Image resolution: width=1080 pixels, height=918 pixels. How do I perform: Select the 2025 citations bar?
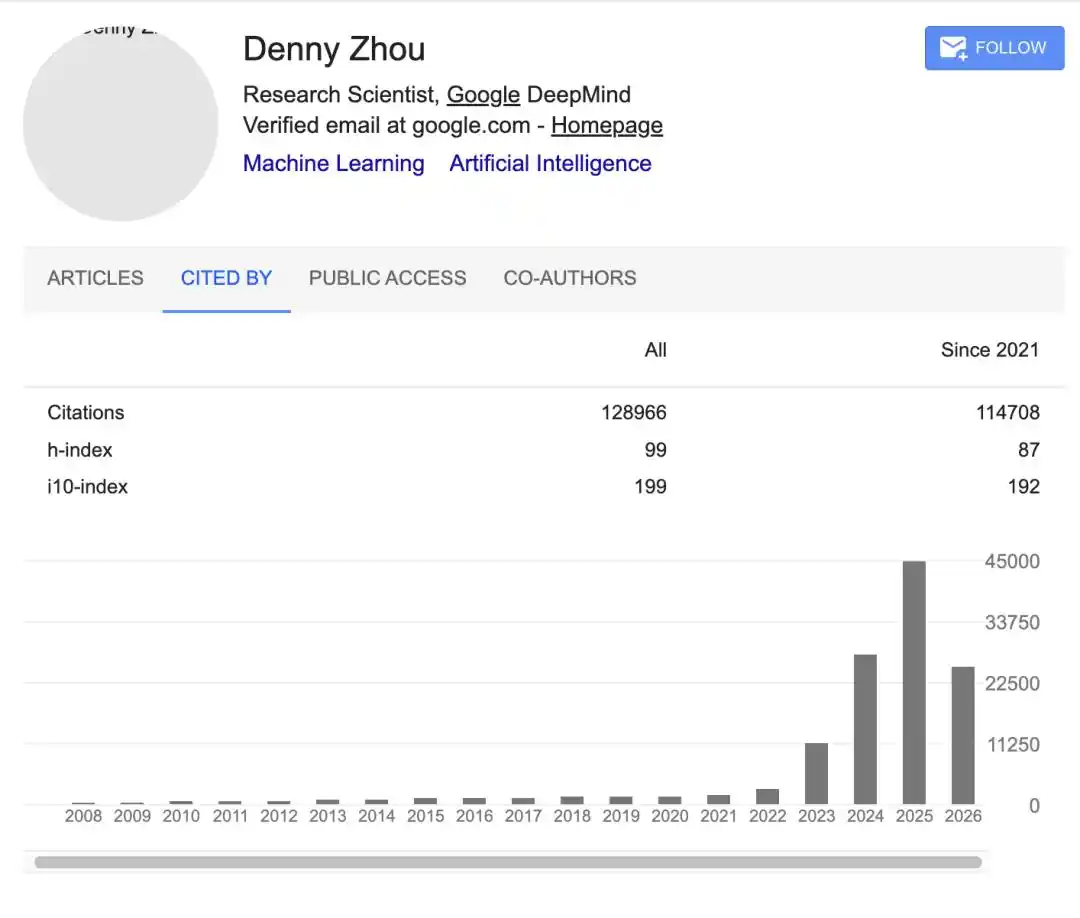[914, 682]
